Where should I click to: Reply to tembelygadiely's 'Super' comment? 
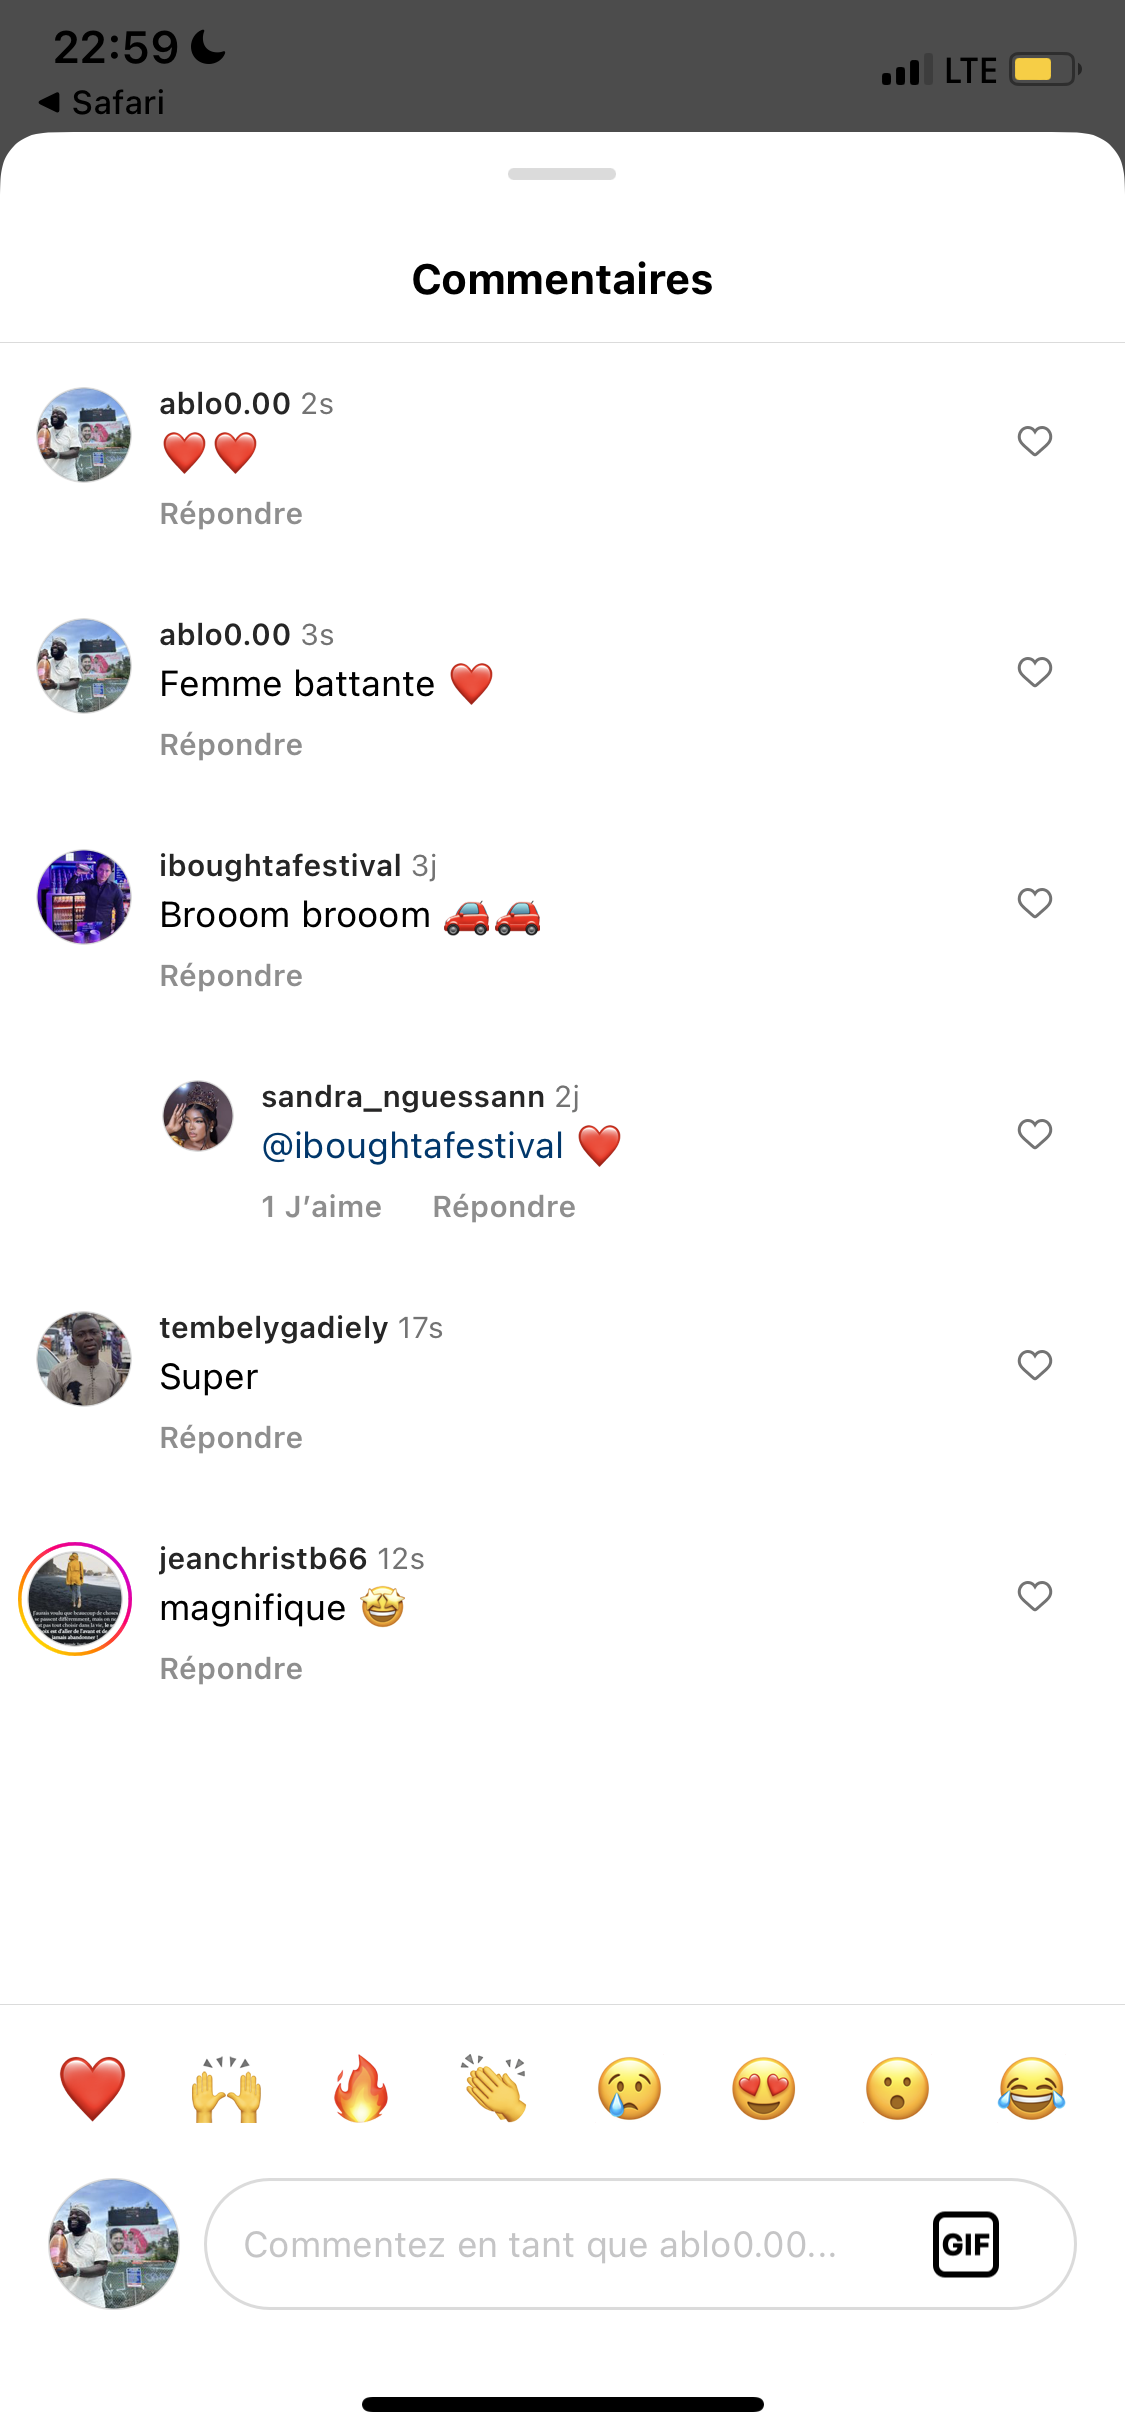pyautogui.click(x=231, y=1438)
